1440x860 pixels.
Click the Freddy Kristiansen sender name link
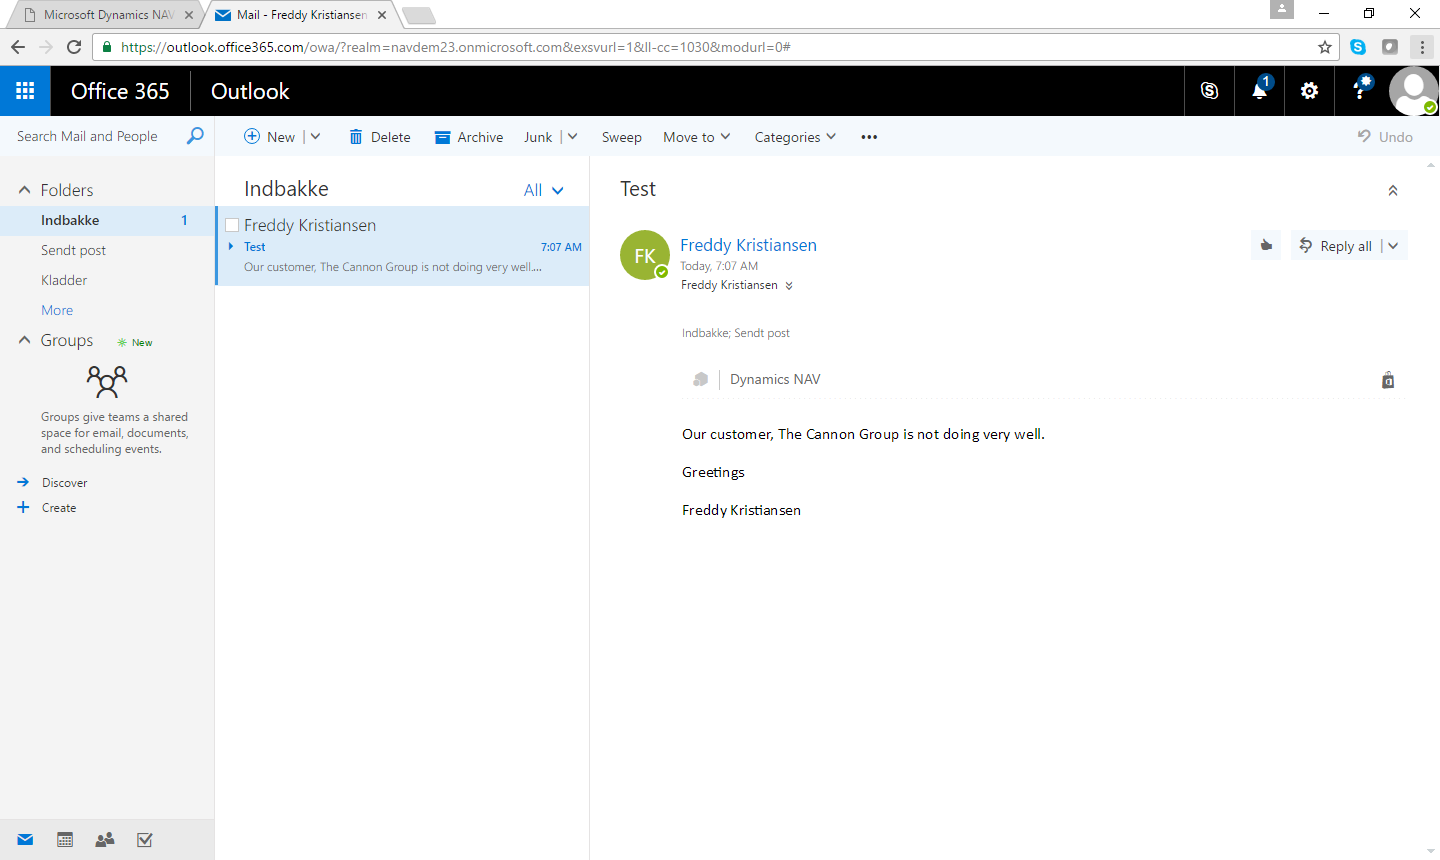[748, 245]
